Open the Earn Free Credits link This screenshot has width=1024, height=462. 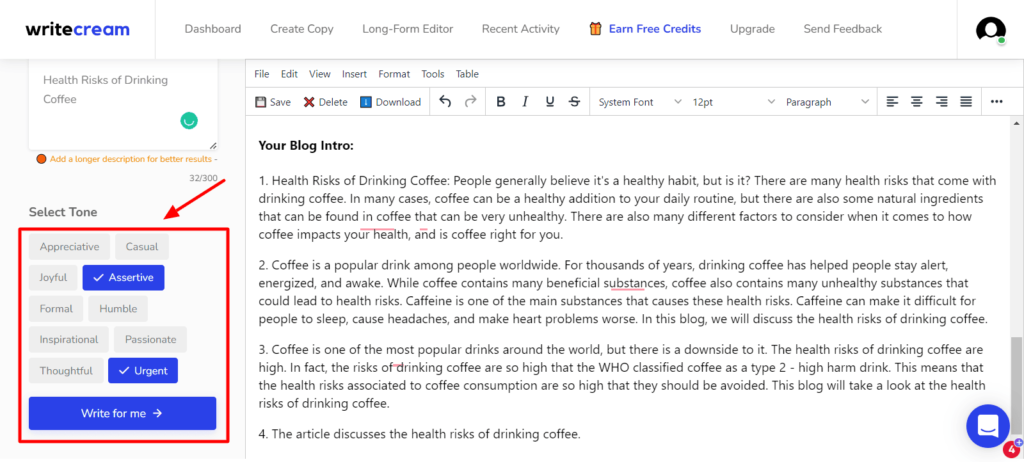pos(645,29)
